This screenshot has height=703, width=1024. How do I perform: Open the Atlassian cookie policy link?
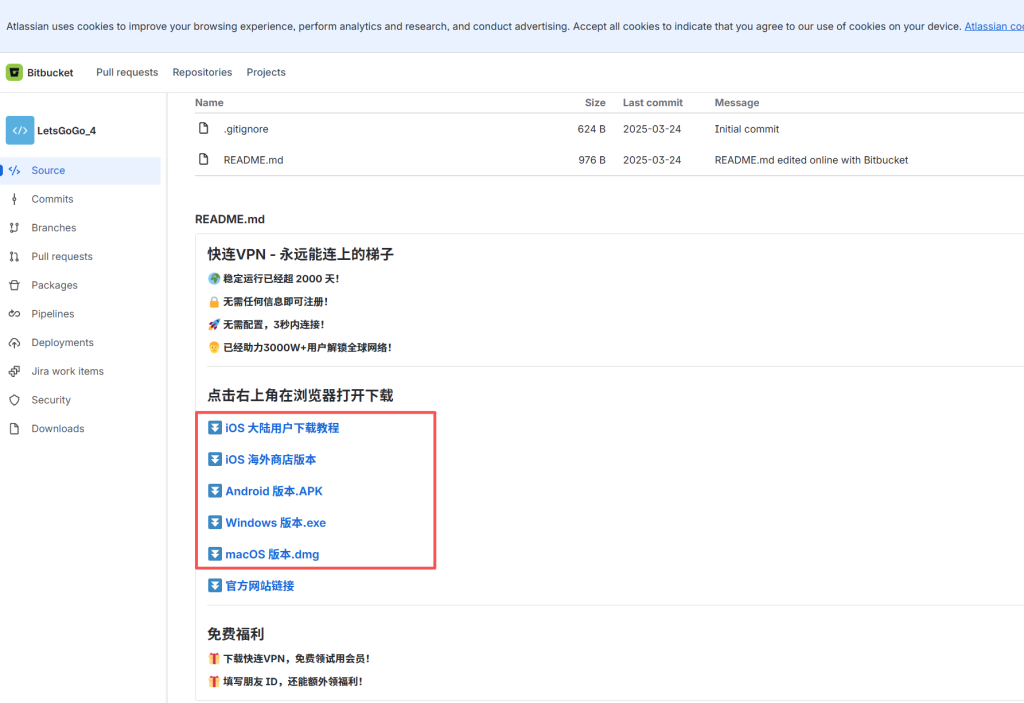tap(993, 26)
